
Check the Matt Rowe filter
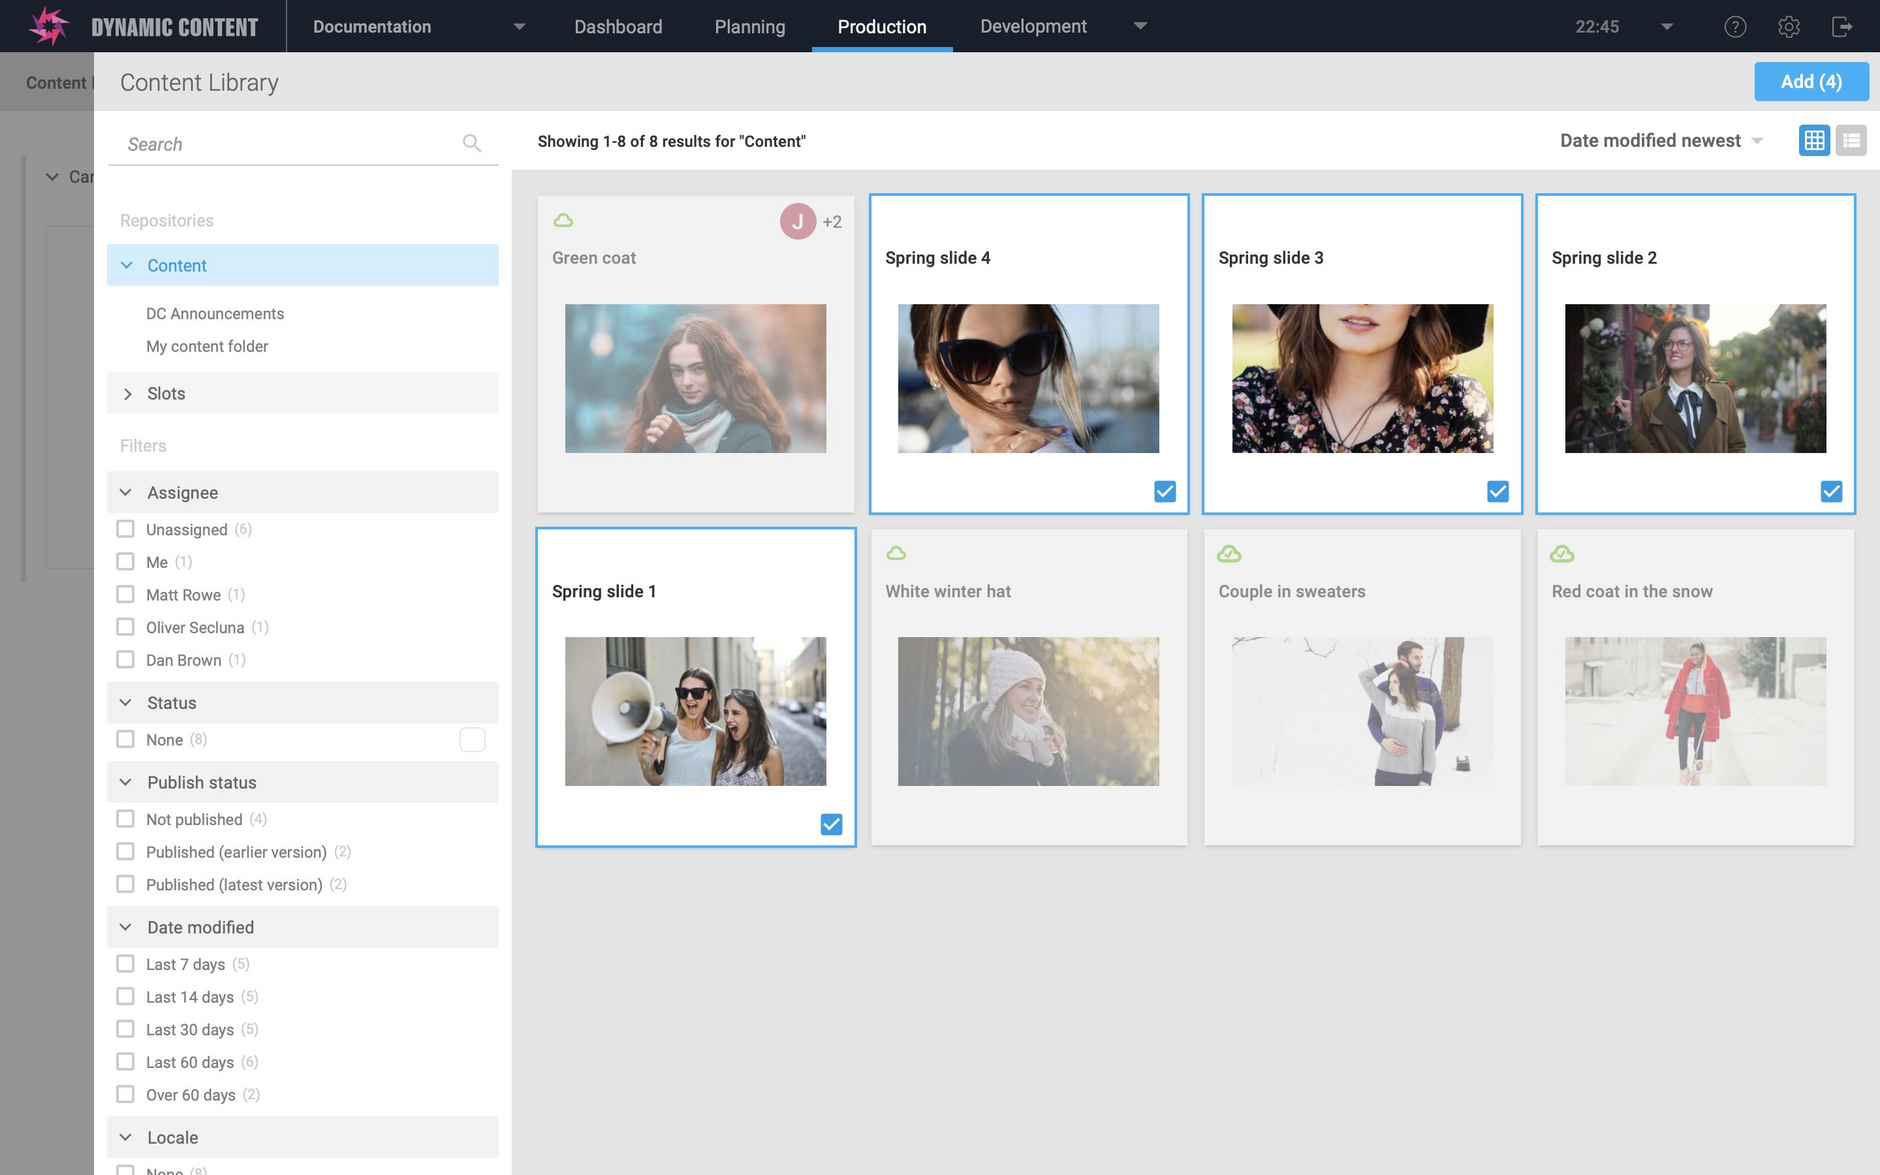pyautogui.click(x=125, y=594)
